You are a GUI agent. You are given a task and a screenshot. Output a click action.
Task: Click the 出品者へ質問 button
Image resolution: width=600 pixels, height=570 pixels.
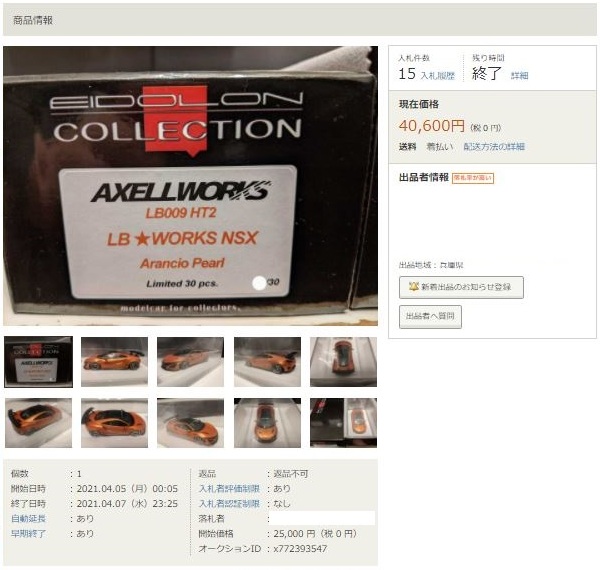click(430, 316)
